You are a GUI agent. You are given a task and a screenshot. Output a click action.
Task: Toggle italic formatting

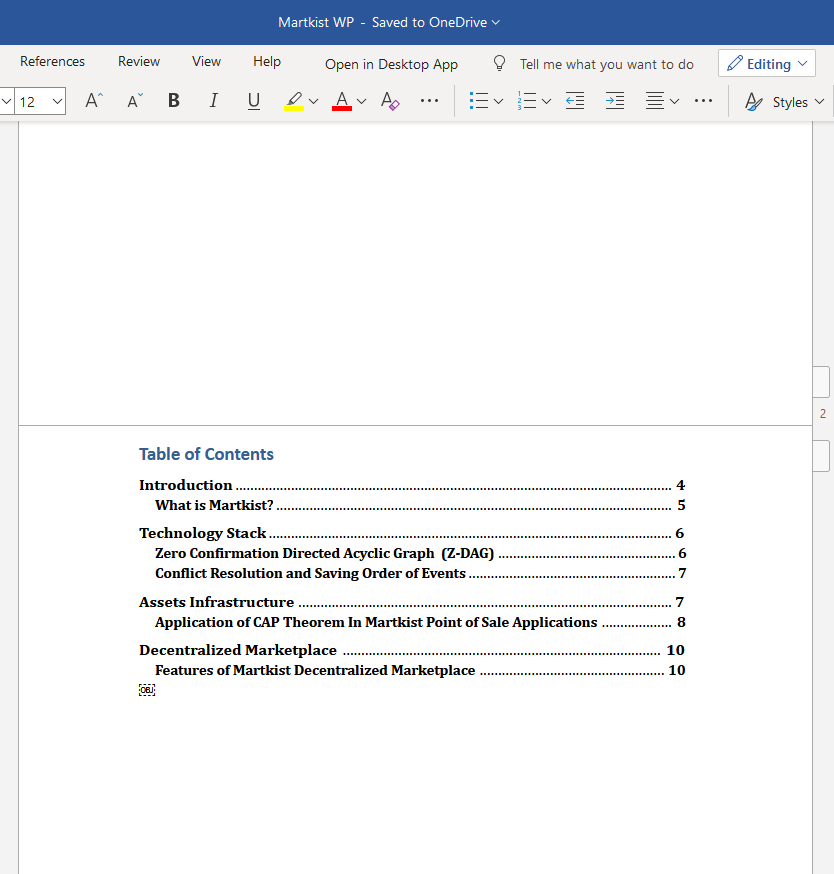pyautogui.click(x=214, y=101)
